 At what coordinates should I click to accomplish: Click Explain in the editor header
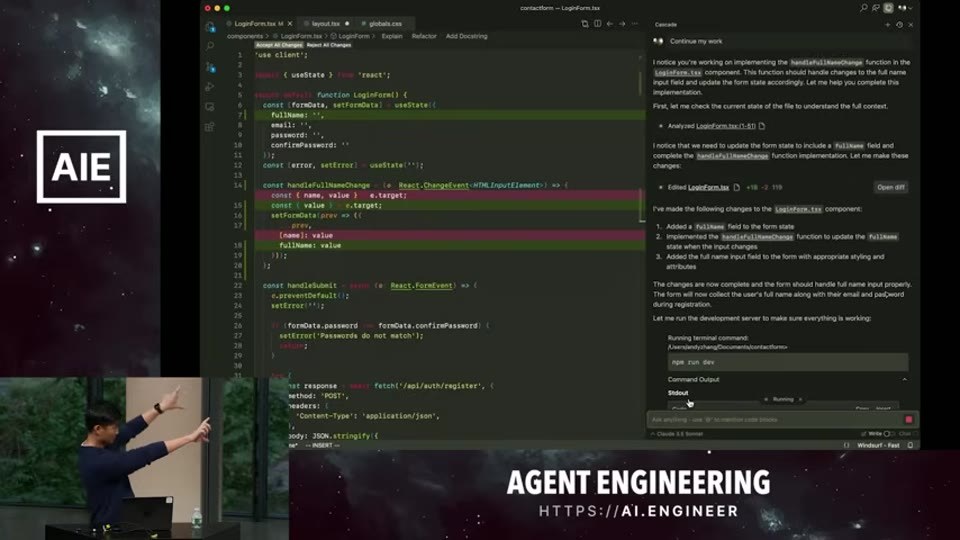[392, 36]
